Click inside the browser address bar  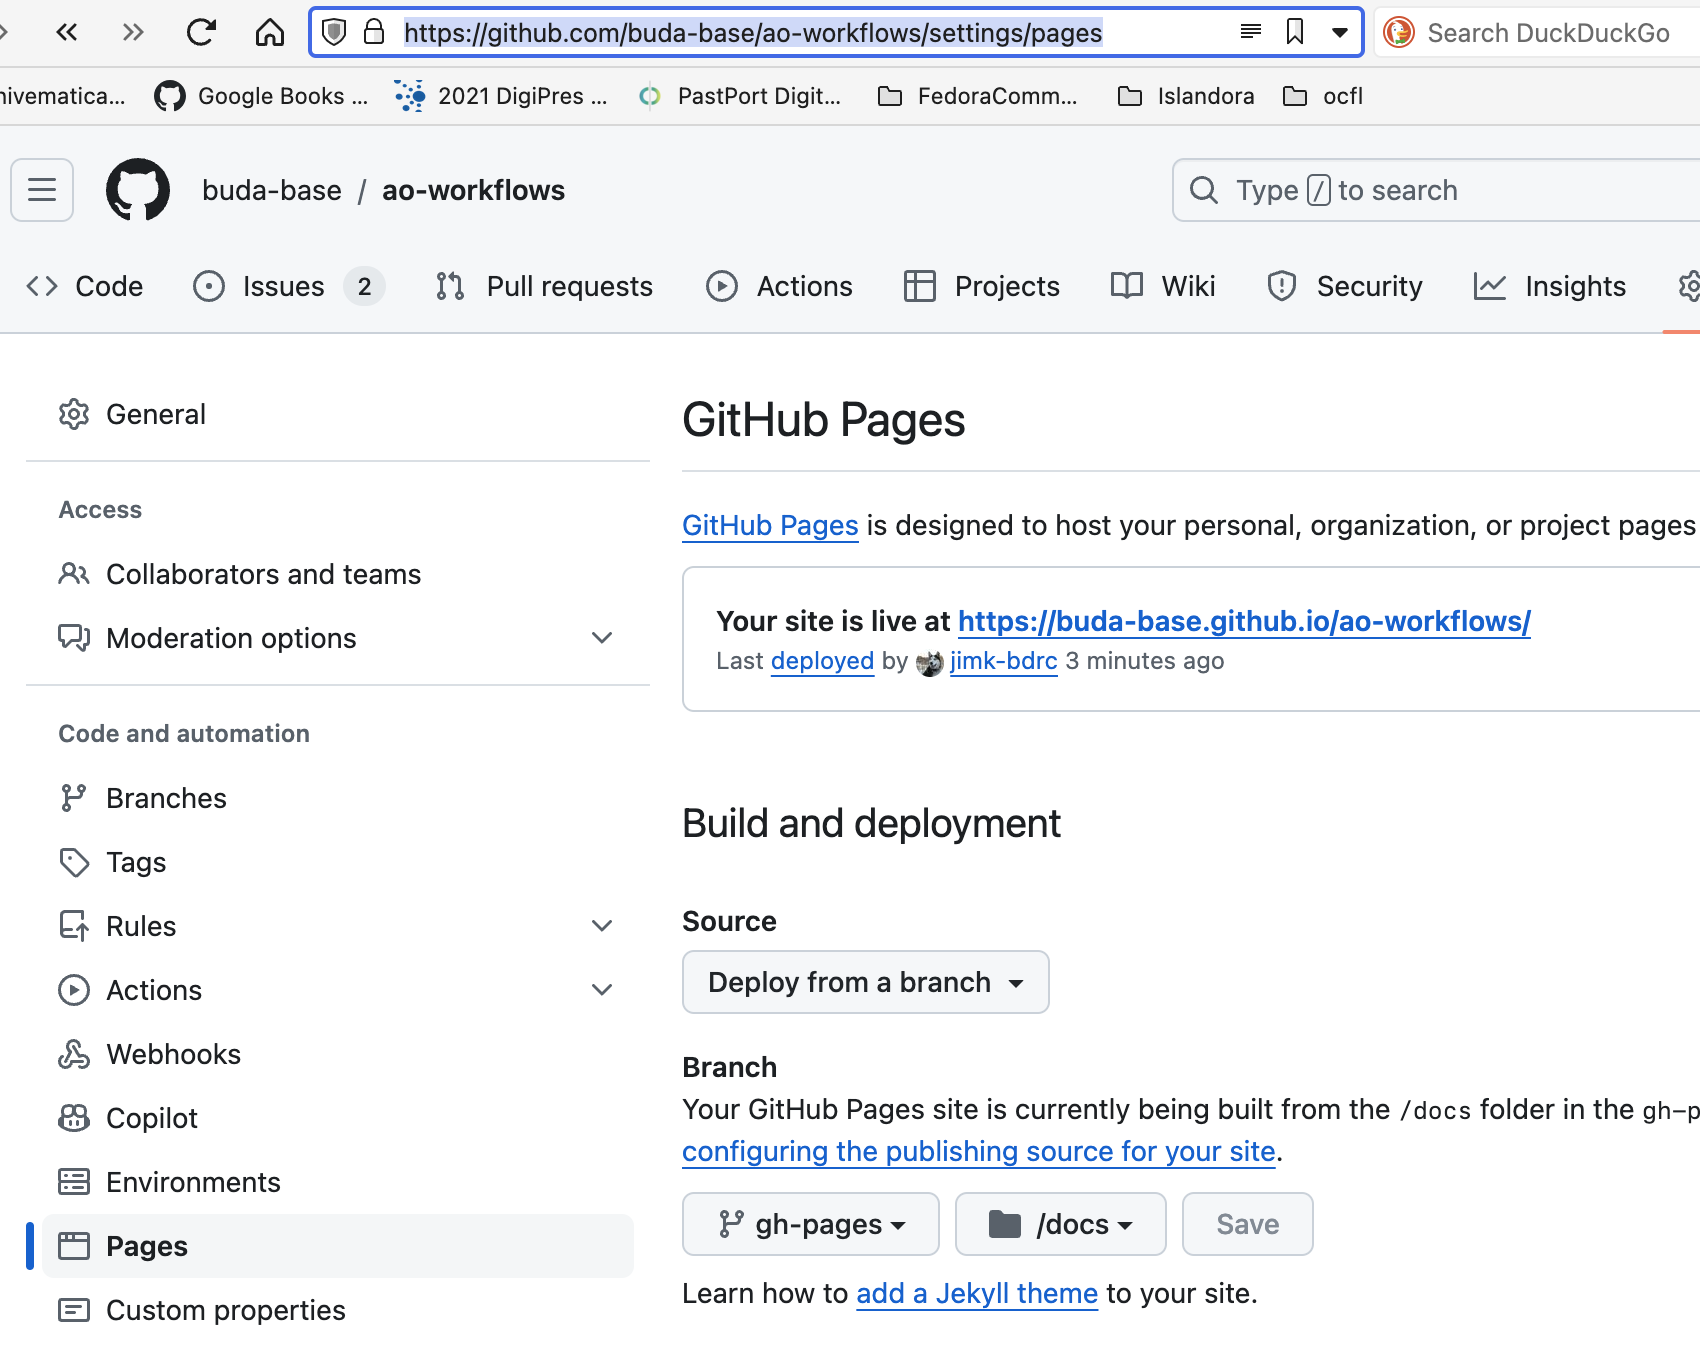coord(750,31)
